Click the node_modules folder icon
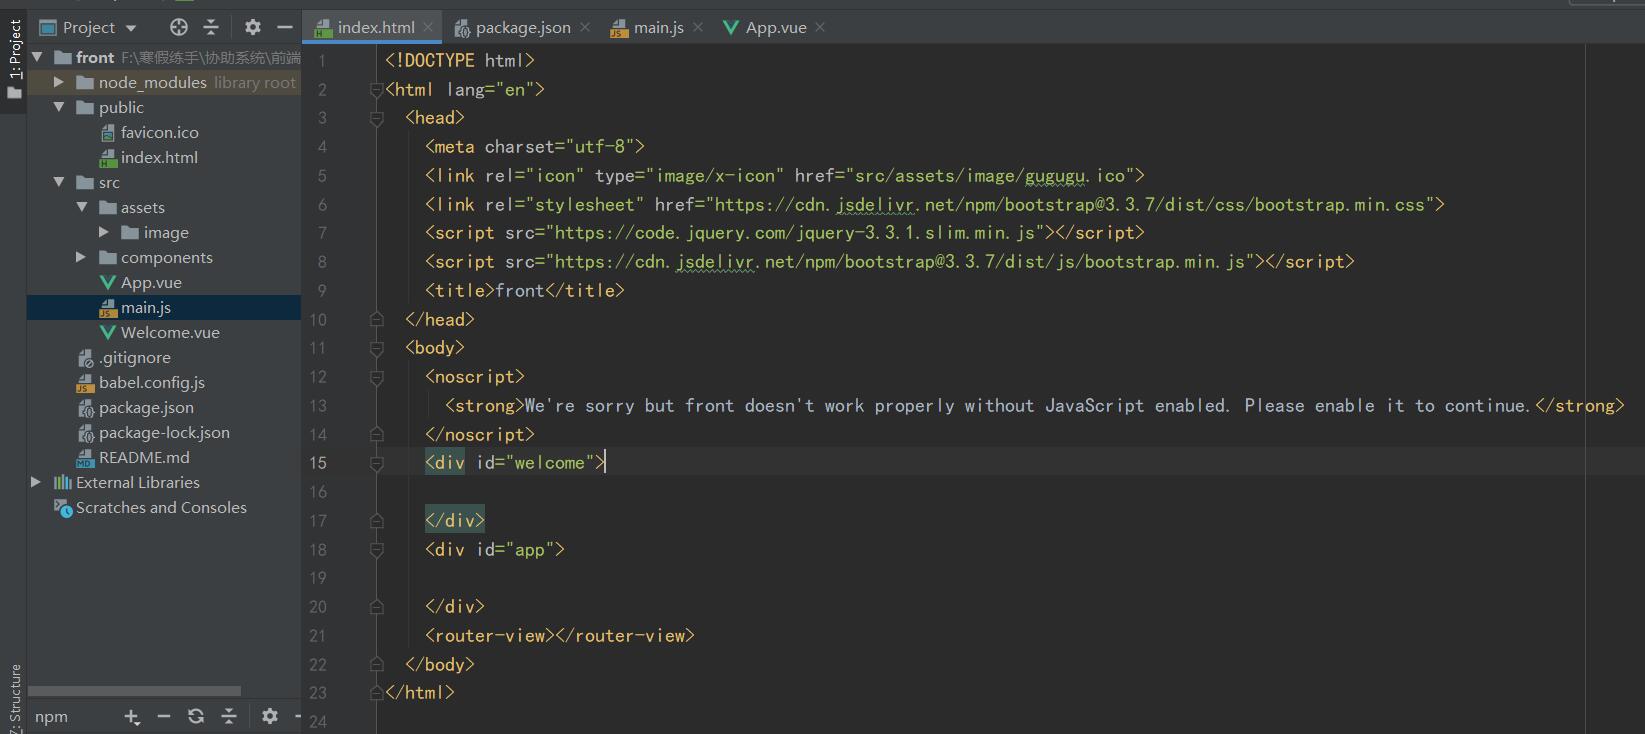 click(x=85, y=82)
